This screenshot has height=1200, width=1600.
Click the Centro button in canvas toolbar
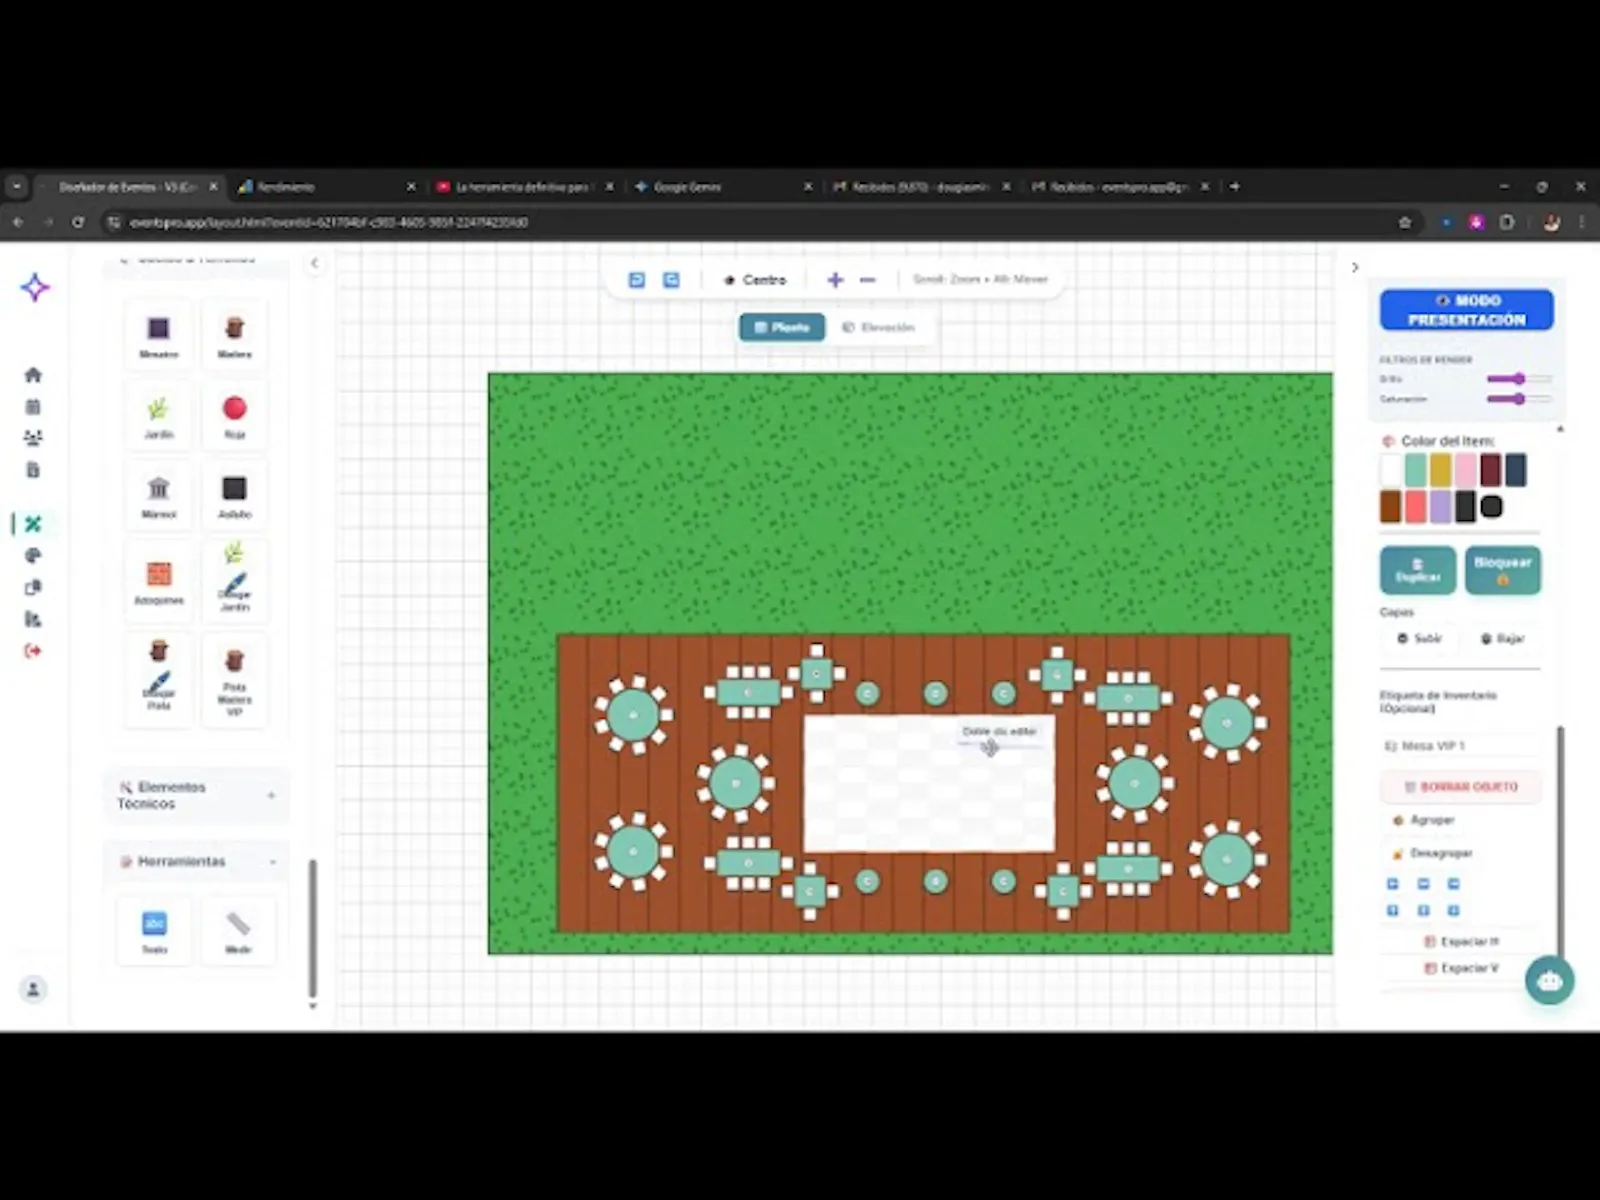coord(756,280)
